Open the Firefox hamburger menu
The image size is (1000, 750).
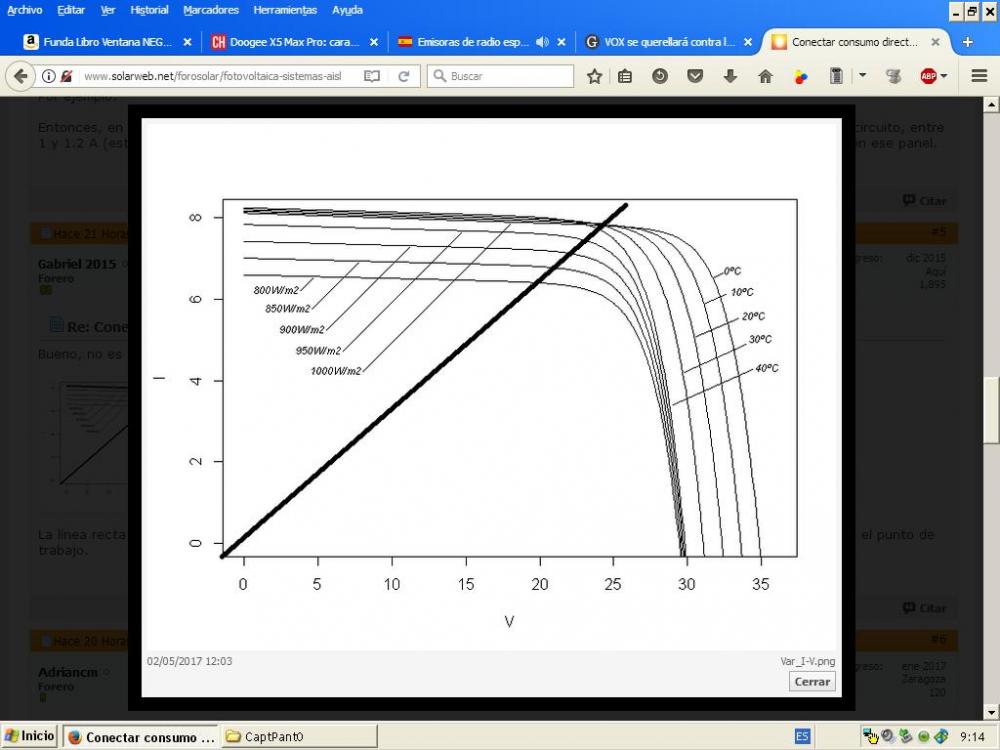980,76
